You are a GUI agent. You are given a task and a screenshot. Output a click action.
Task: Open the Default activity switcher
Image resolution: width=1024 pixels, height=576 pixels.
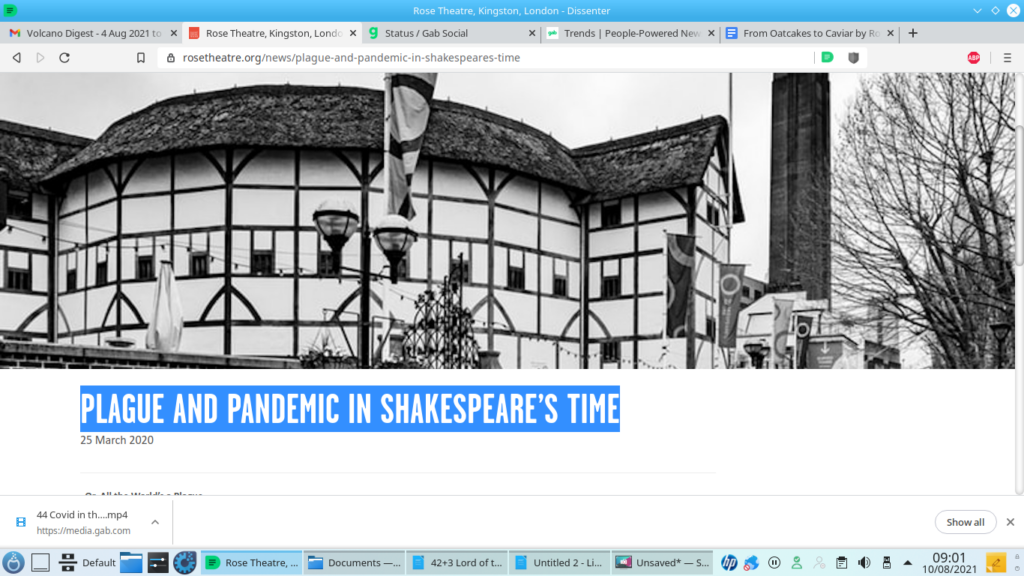(x=87, y=562)
